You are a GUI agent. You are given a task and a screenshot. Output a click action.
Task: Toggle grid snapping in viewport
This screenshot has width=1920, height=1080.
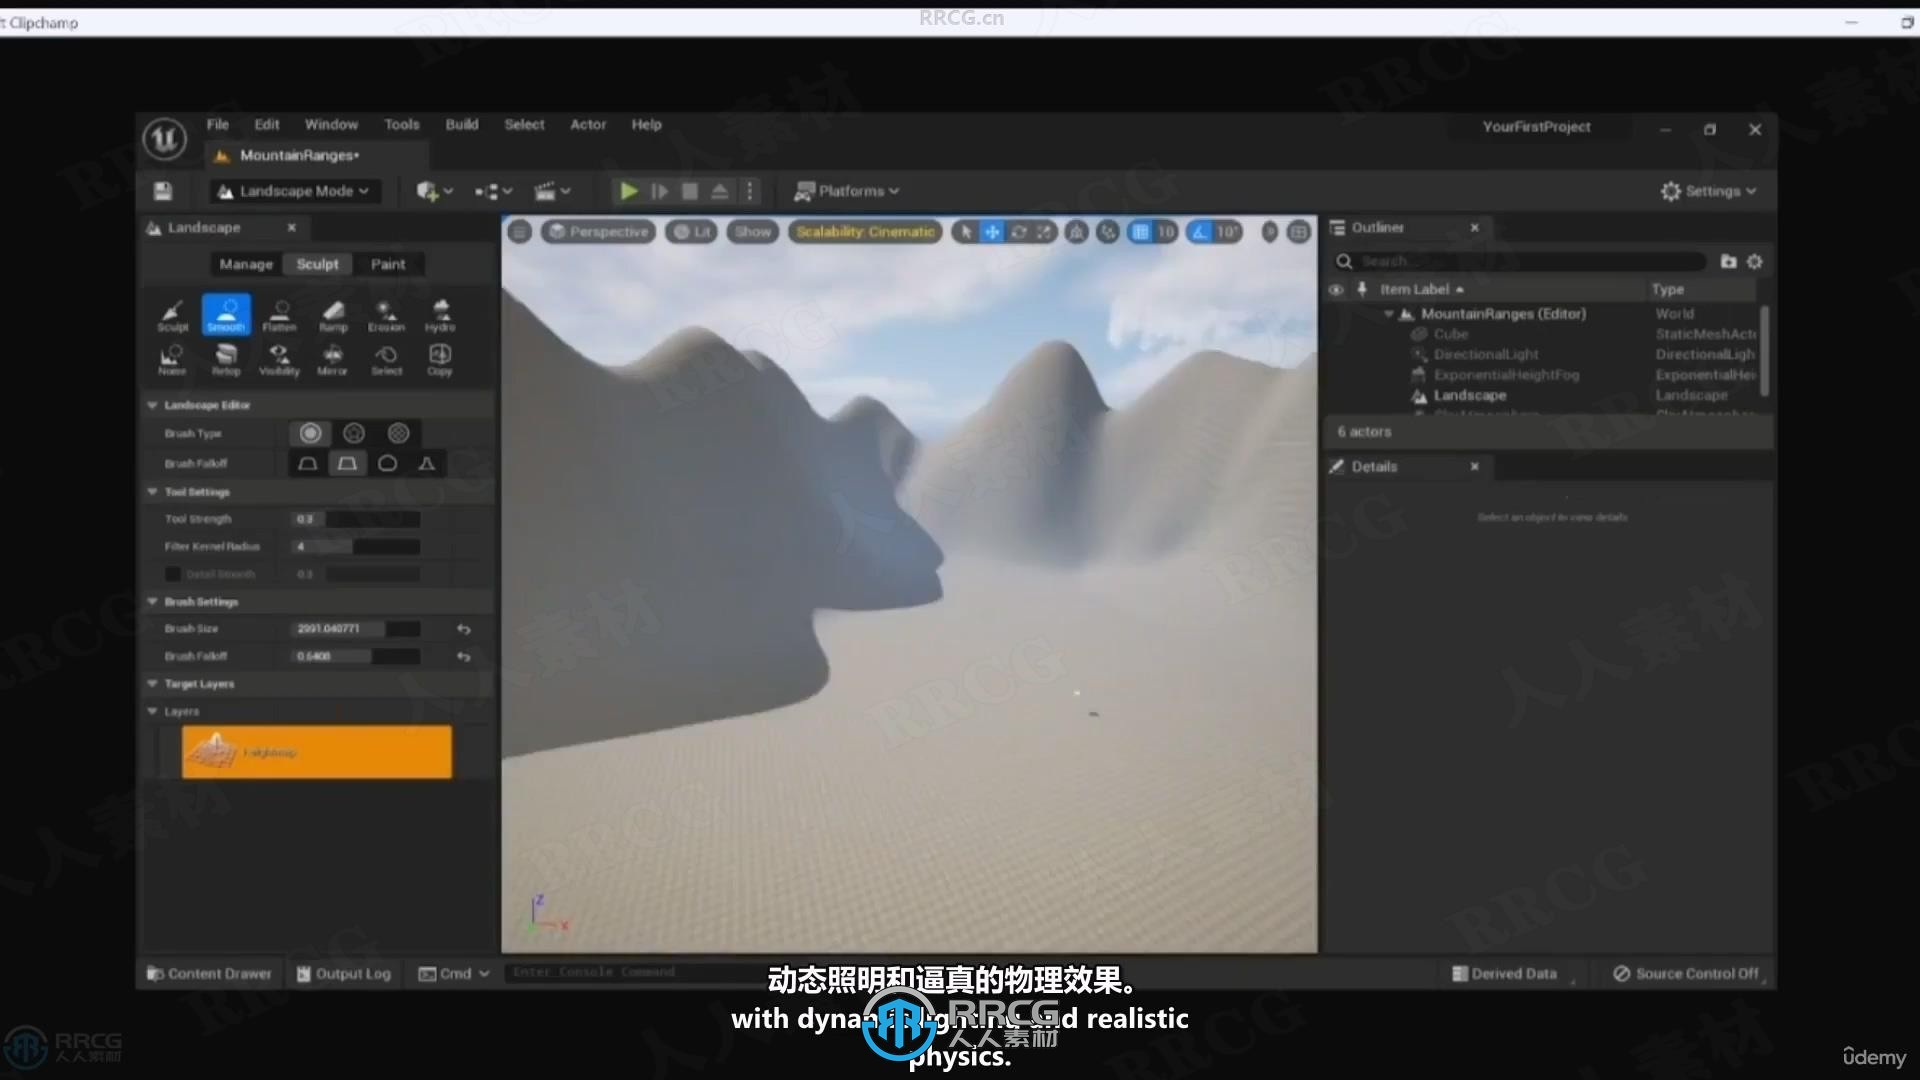coord(1140,232)
